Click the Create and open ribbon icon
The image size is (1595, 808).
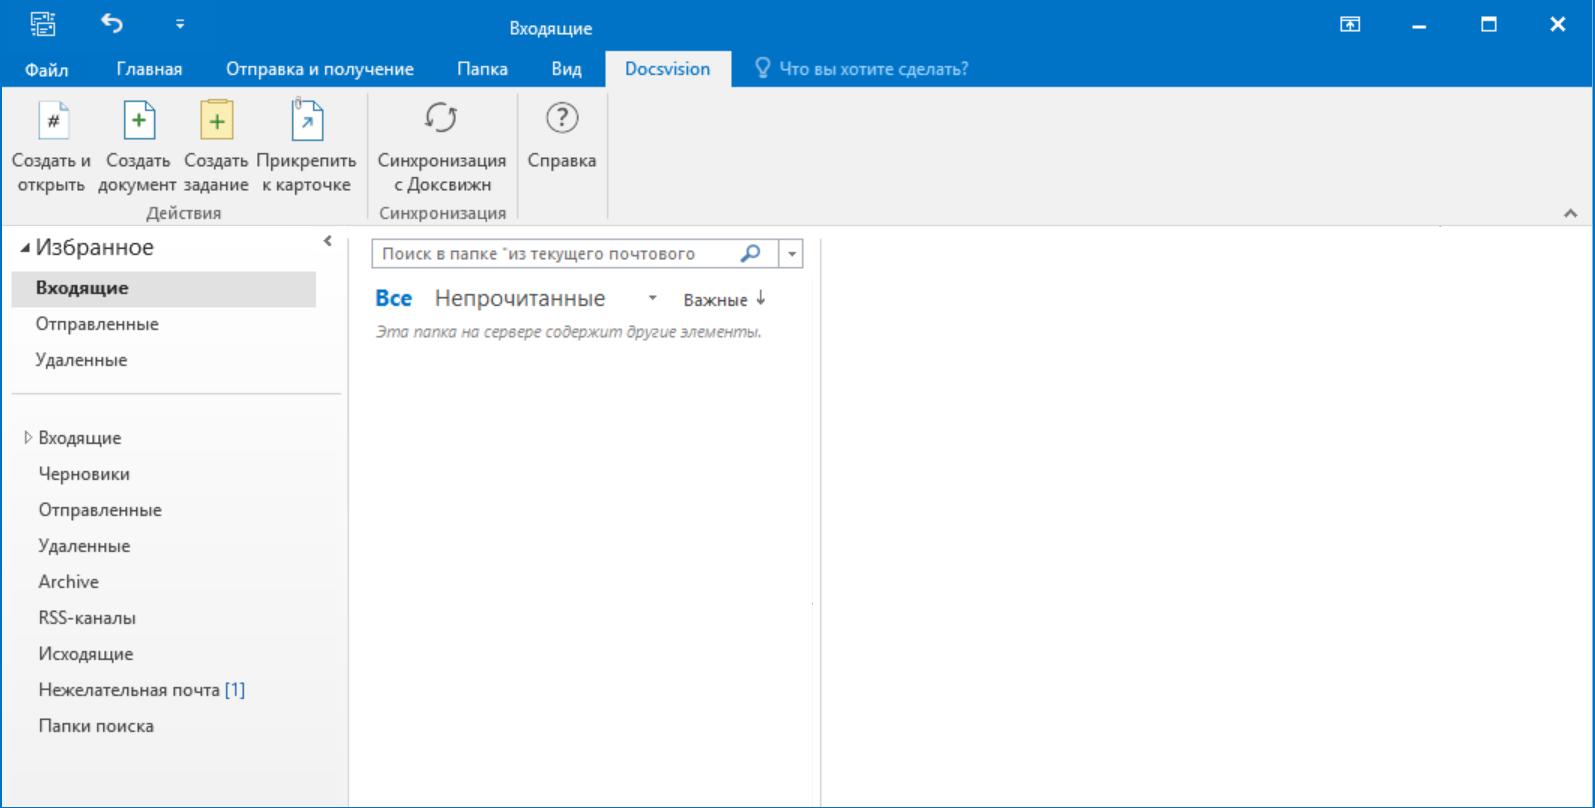(52, 121)
